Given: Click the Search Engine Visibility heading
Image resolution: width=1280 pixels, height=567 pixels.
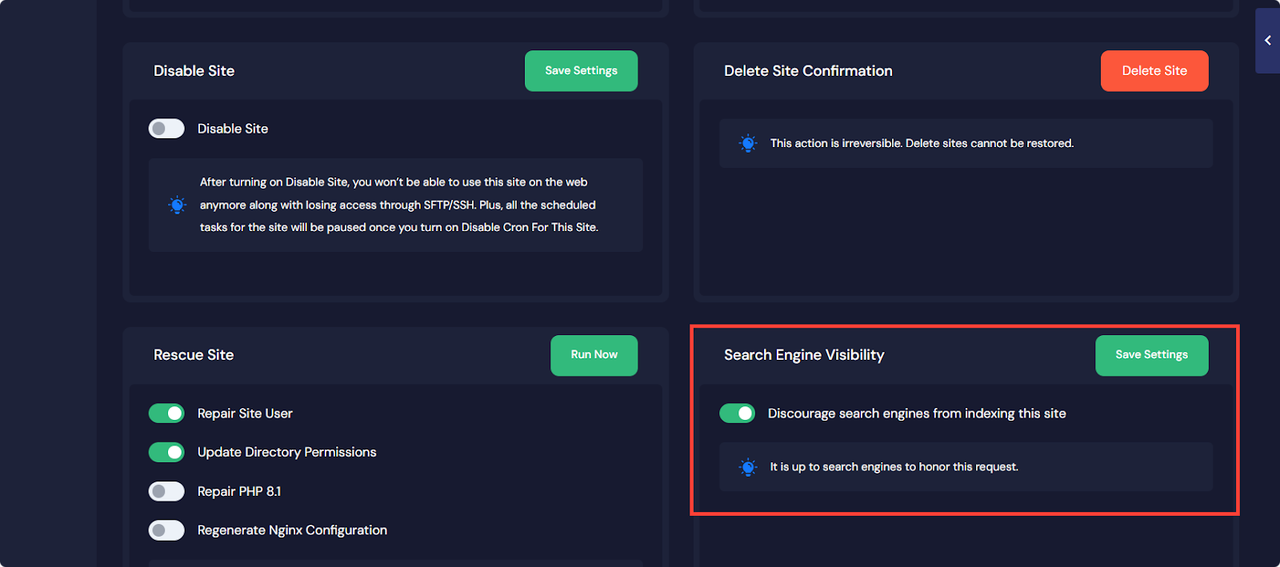Looking at the screenshot, I should click(804, 355).
